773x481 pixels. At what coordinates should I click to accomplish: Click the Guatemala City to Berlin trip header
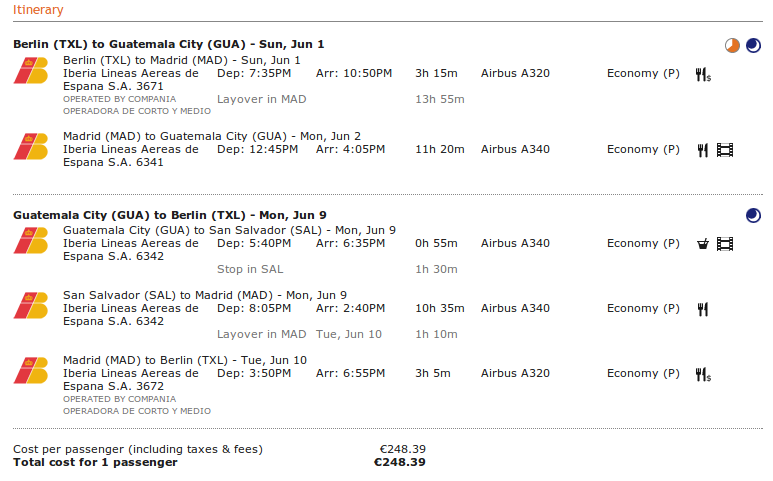(170, 215)
